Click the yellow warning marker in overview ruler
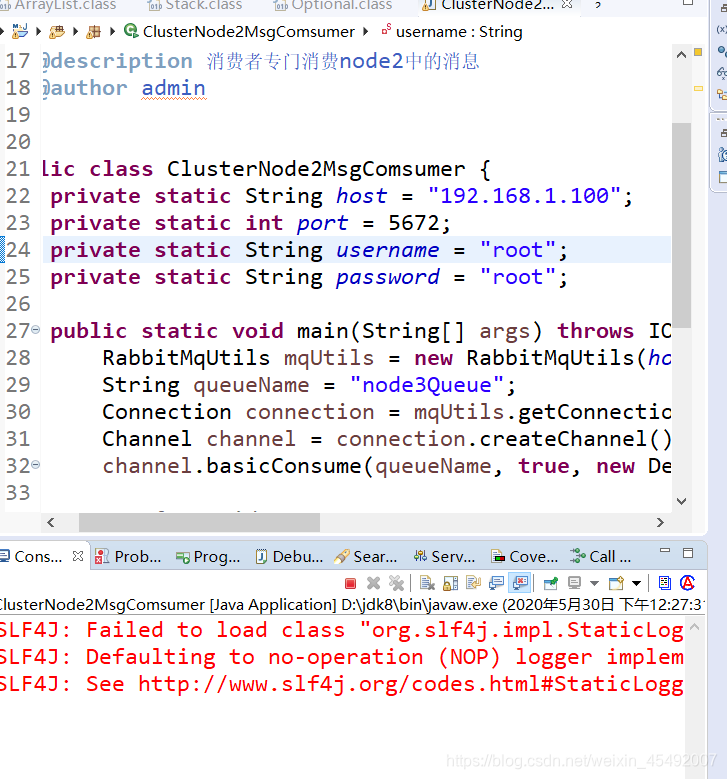This screenshot has width=727, height=779. [x=698, y=88]
